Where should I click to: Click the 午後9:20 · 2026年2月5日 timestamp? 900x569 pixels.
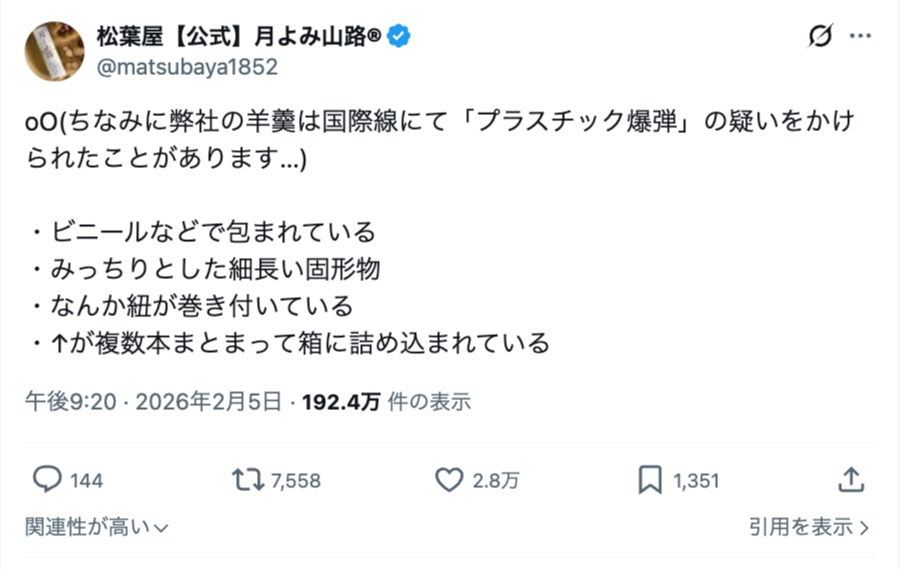pyautogui.click(x=153, y=402)
